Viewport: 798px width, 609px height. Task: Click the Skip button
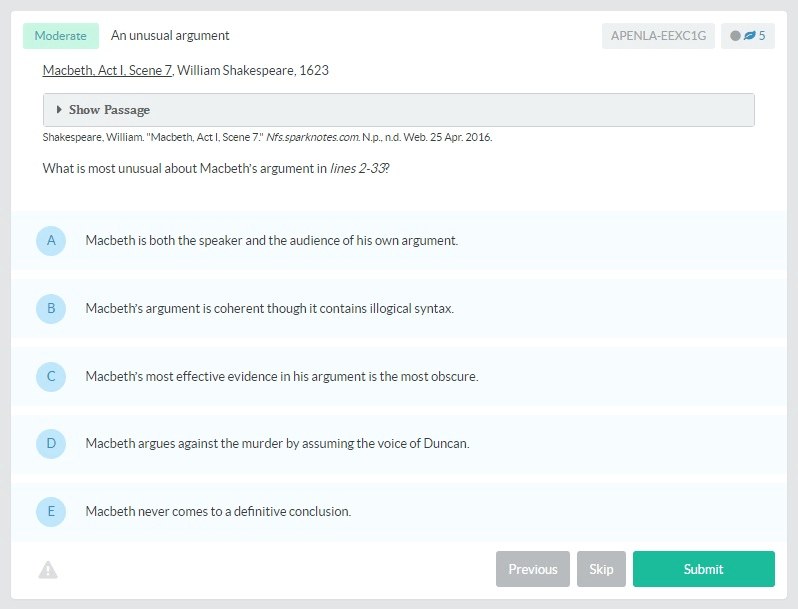pos(601,569)
